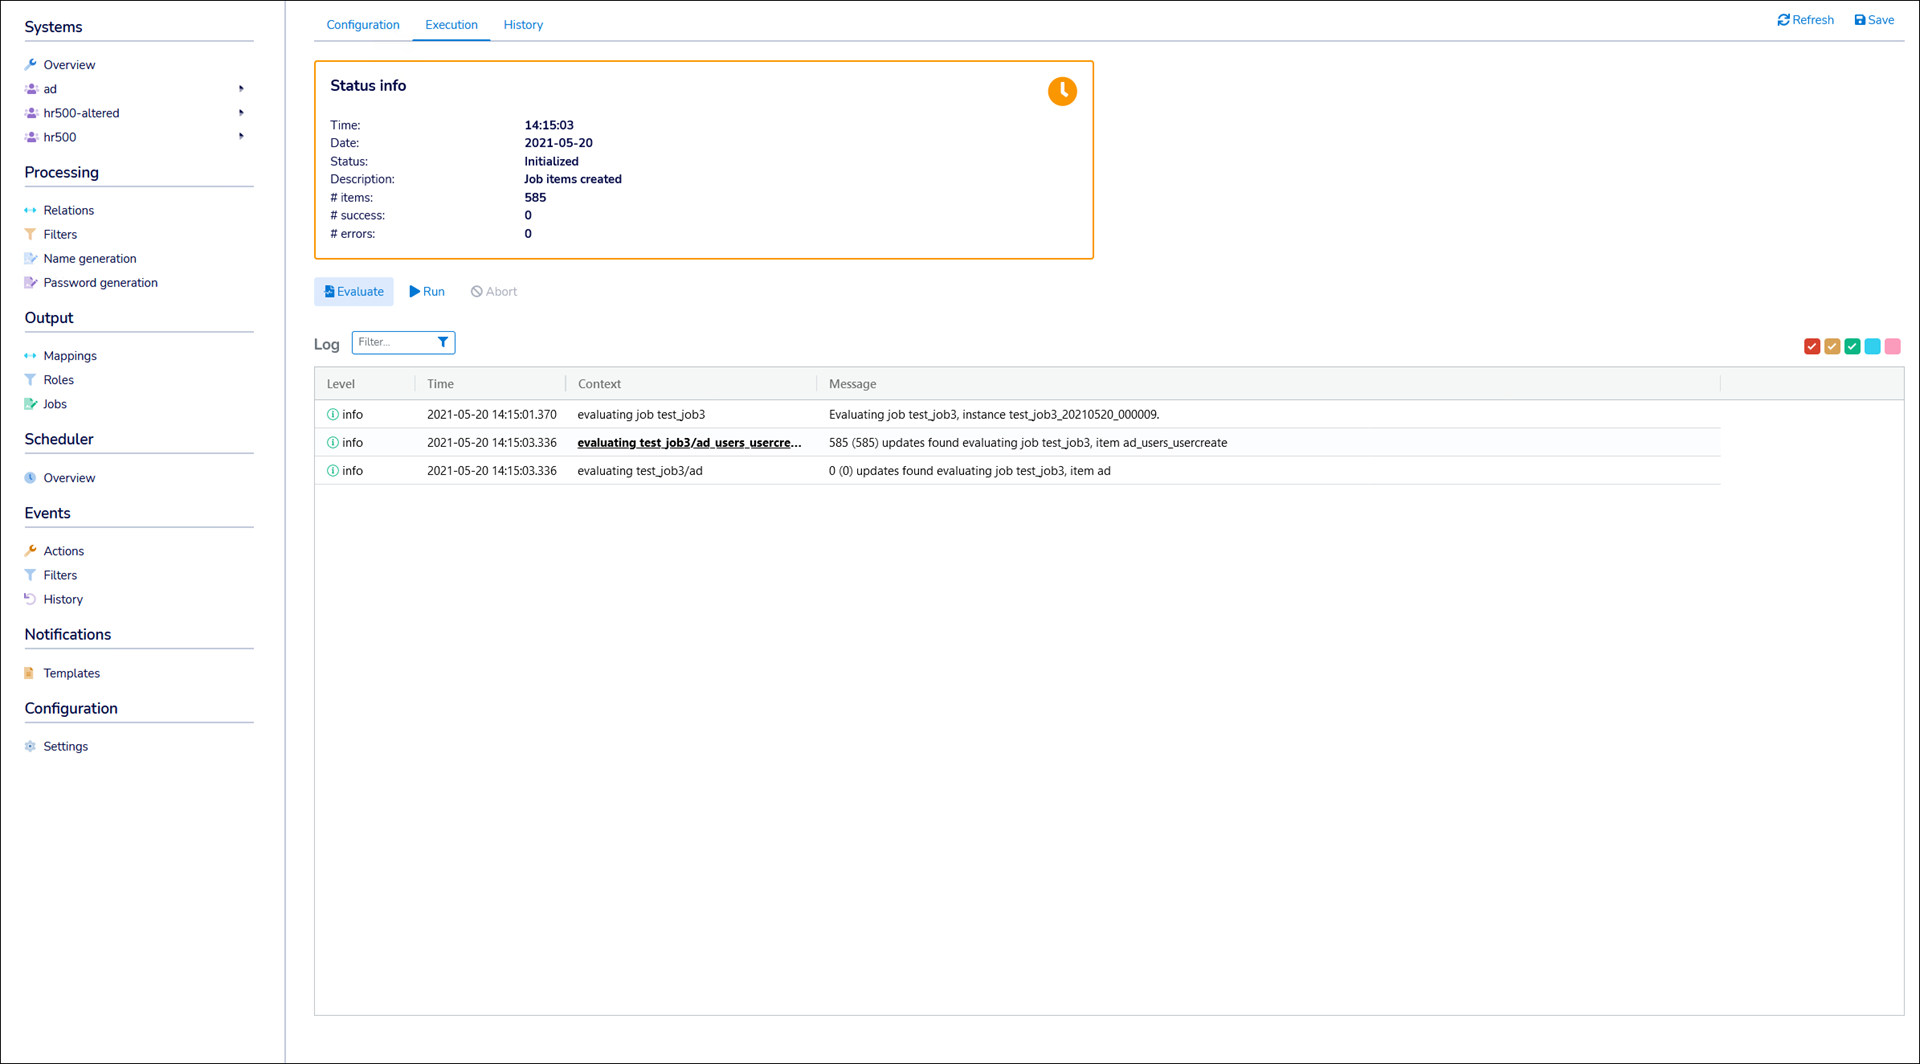Open Password generation via its icon
1920x1064 pixels.
(31, 283)
